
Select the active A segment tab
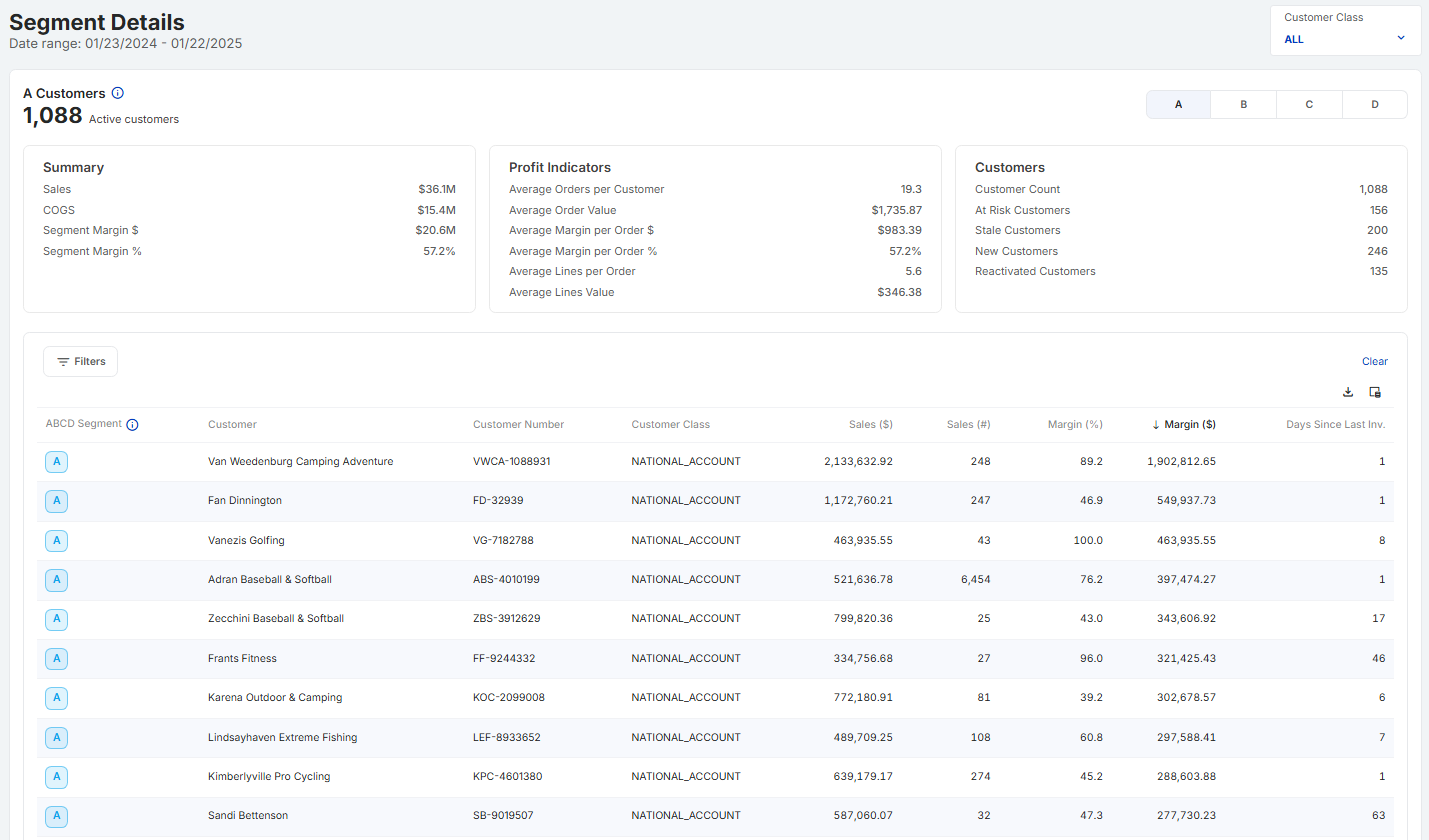point(1179,104)
